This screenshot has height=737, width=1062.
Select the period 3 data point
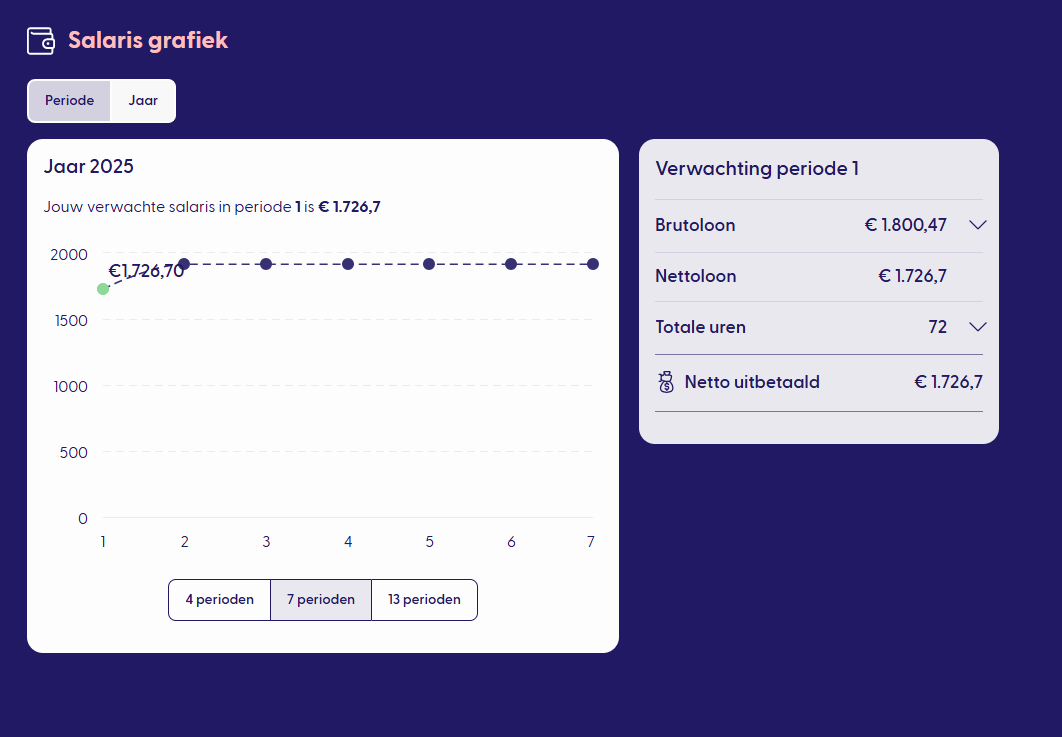(x=266, y=264)
